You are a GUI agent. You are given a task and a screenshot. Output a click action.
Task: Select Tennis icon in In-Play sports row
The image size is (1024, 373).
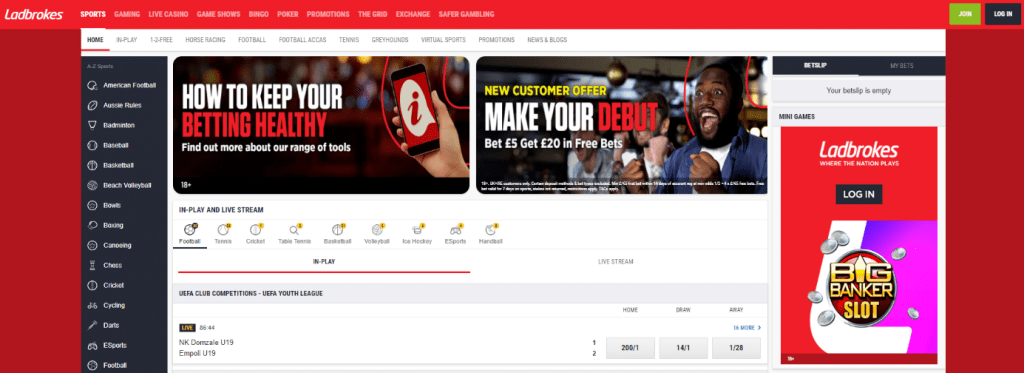tap(223, 230)
